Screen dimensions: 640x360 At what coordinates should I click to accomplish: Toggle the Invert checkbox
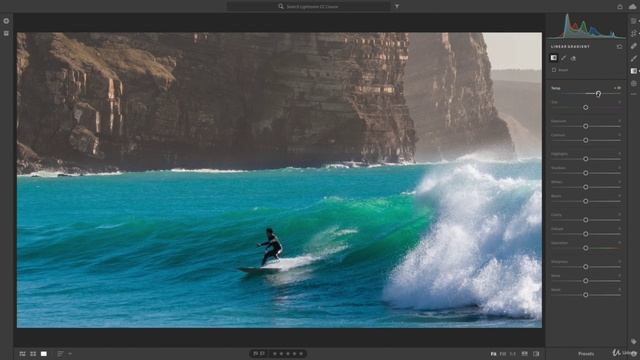[x=554, y=70]
